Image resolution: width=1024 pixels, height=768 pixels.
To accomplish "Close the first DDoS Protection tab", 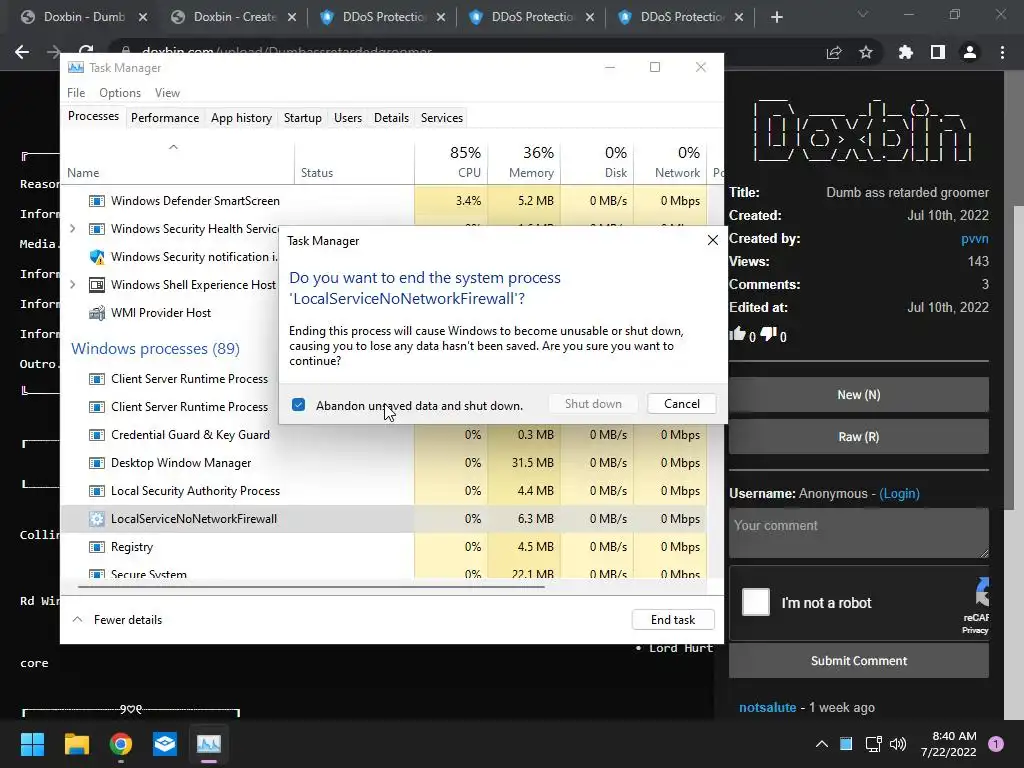I will pyautogui.click(x=441, y=18).
